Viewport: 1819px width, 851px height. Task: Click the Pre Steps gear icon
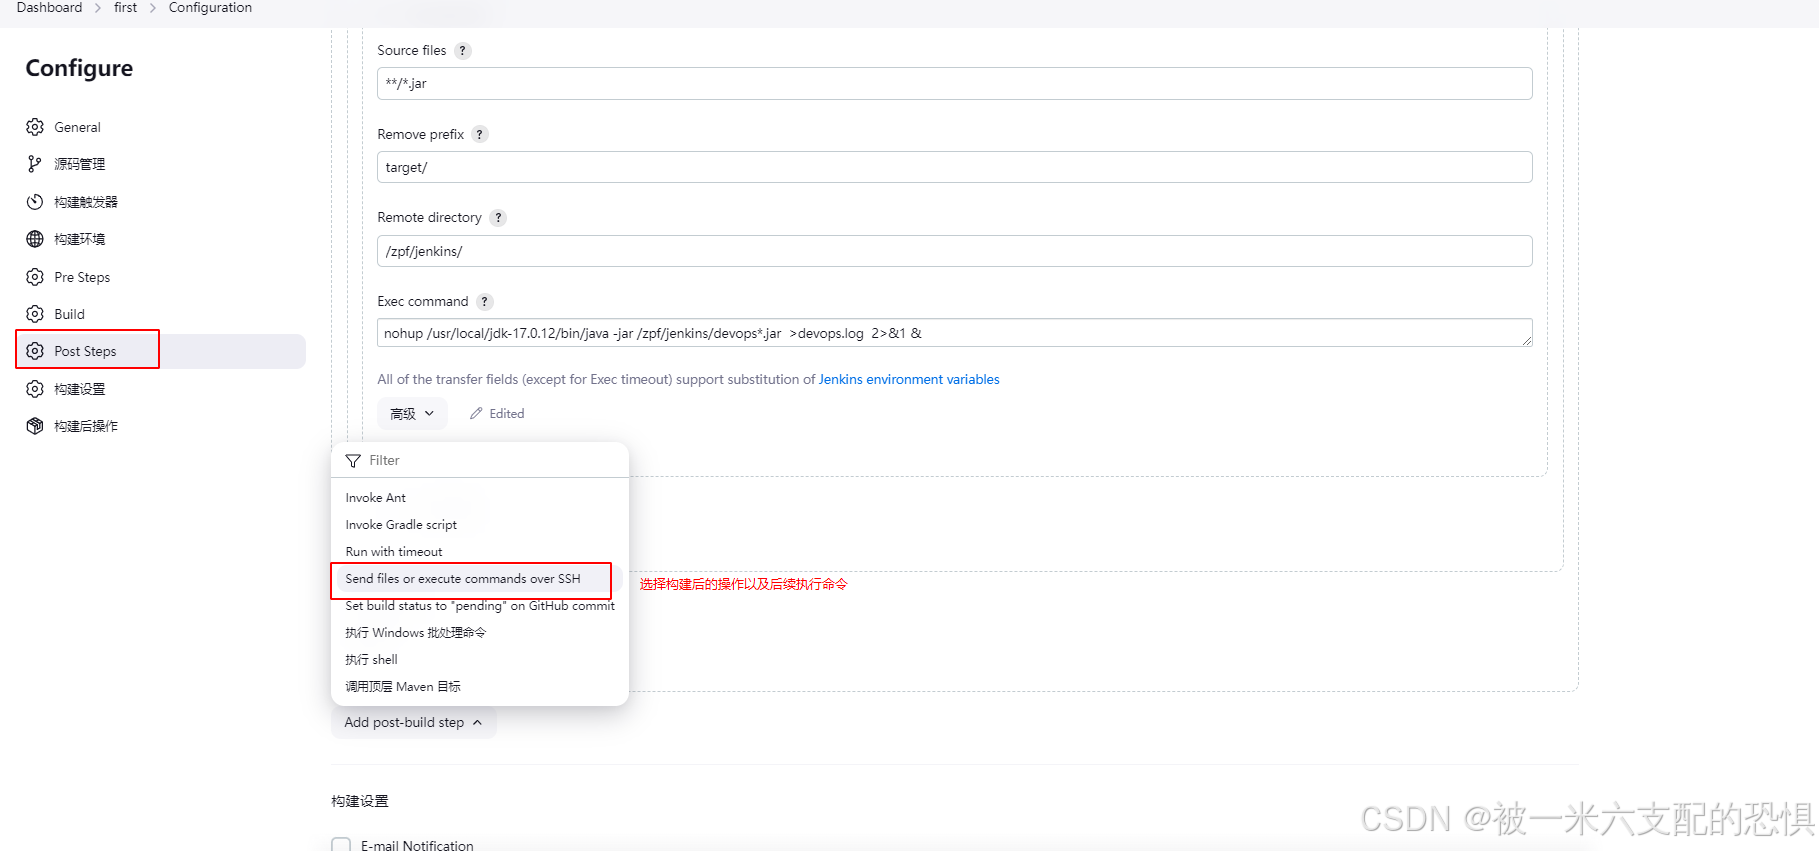pos(35,277)
